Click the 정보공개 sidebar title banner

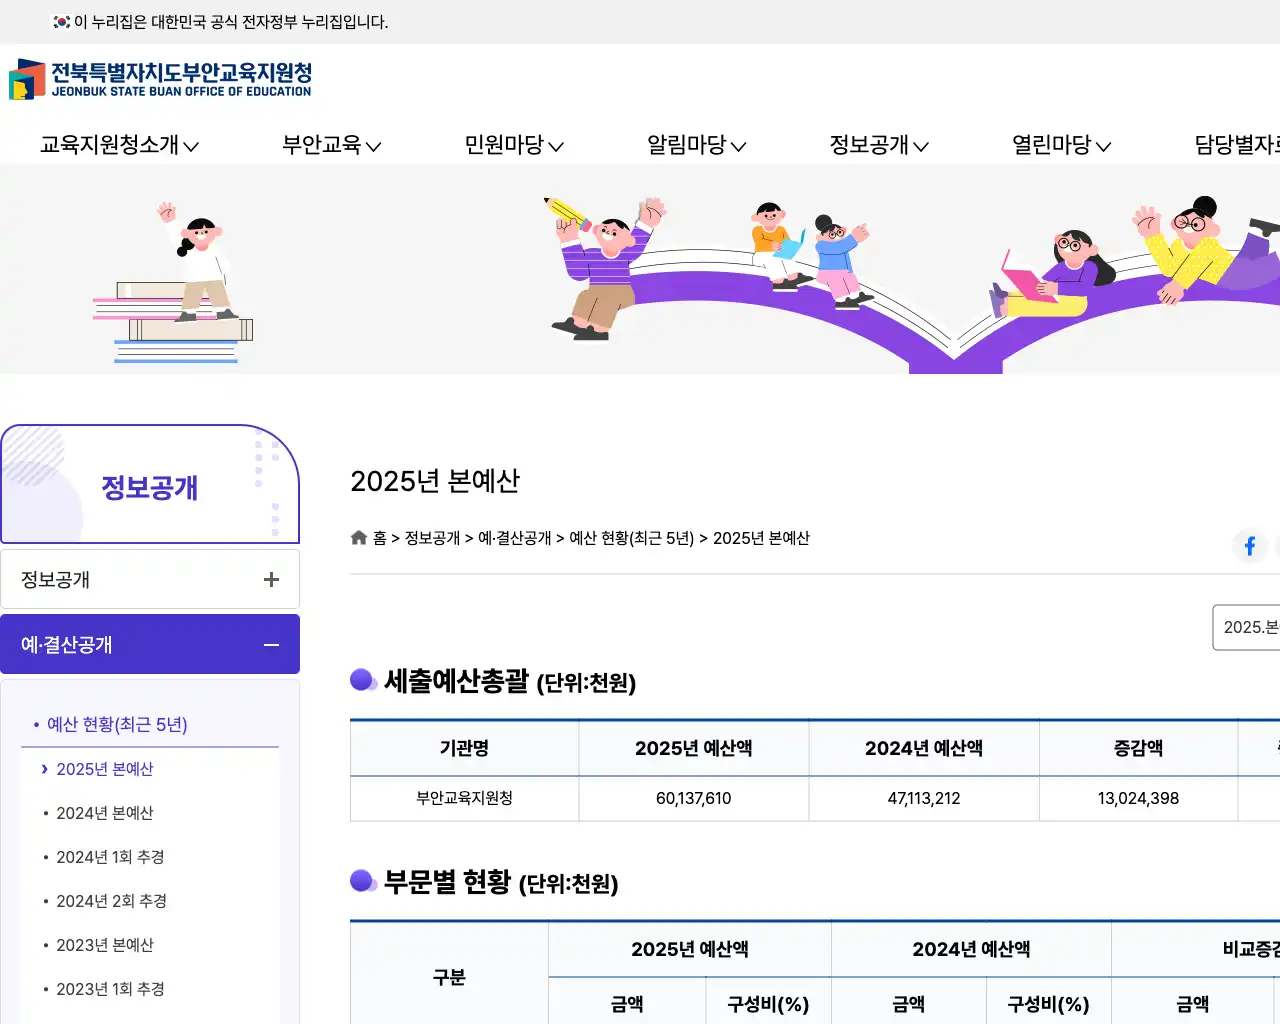150,485
